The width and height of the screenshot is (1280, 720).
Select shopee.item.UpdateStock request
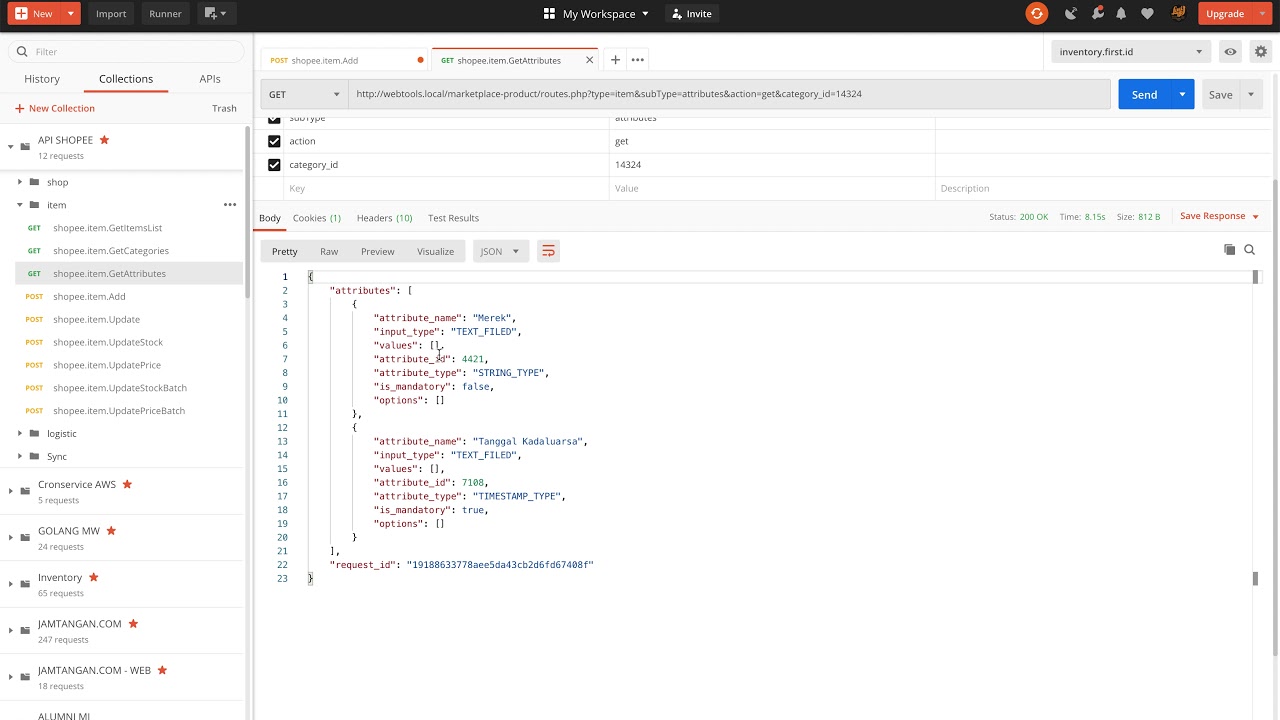tap(108, 342)
